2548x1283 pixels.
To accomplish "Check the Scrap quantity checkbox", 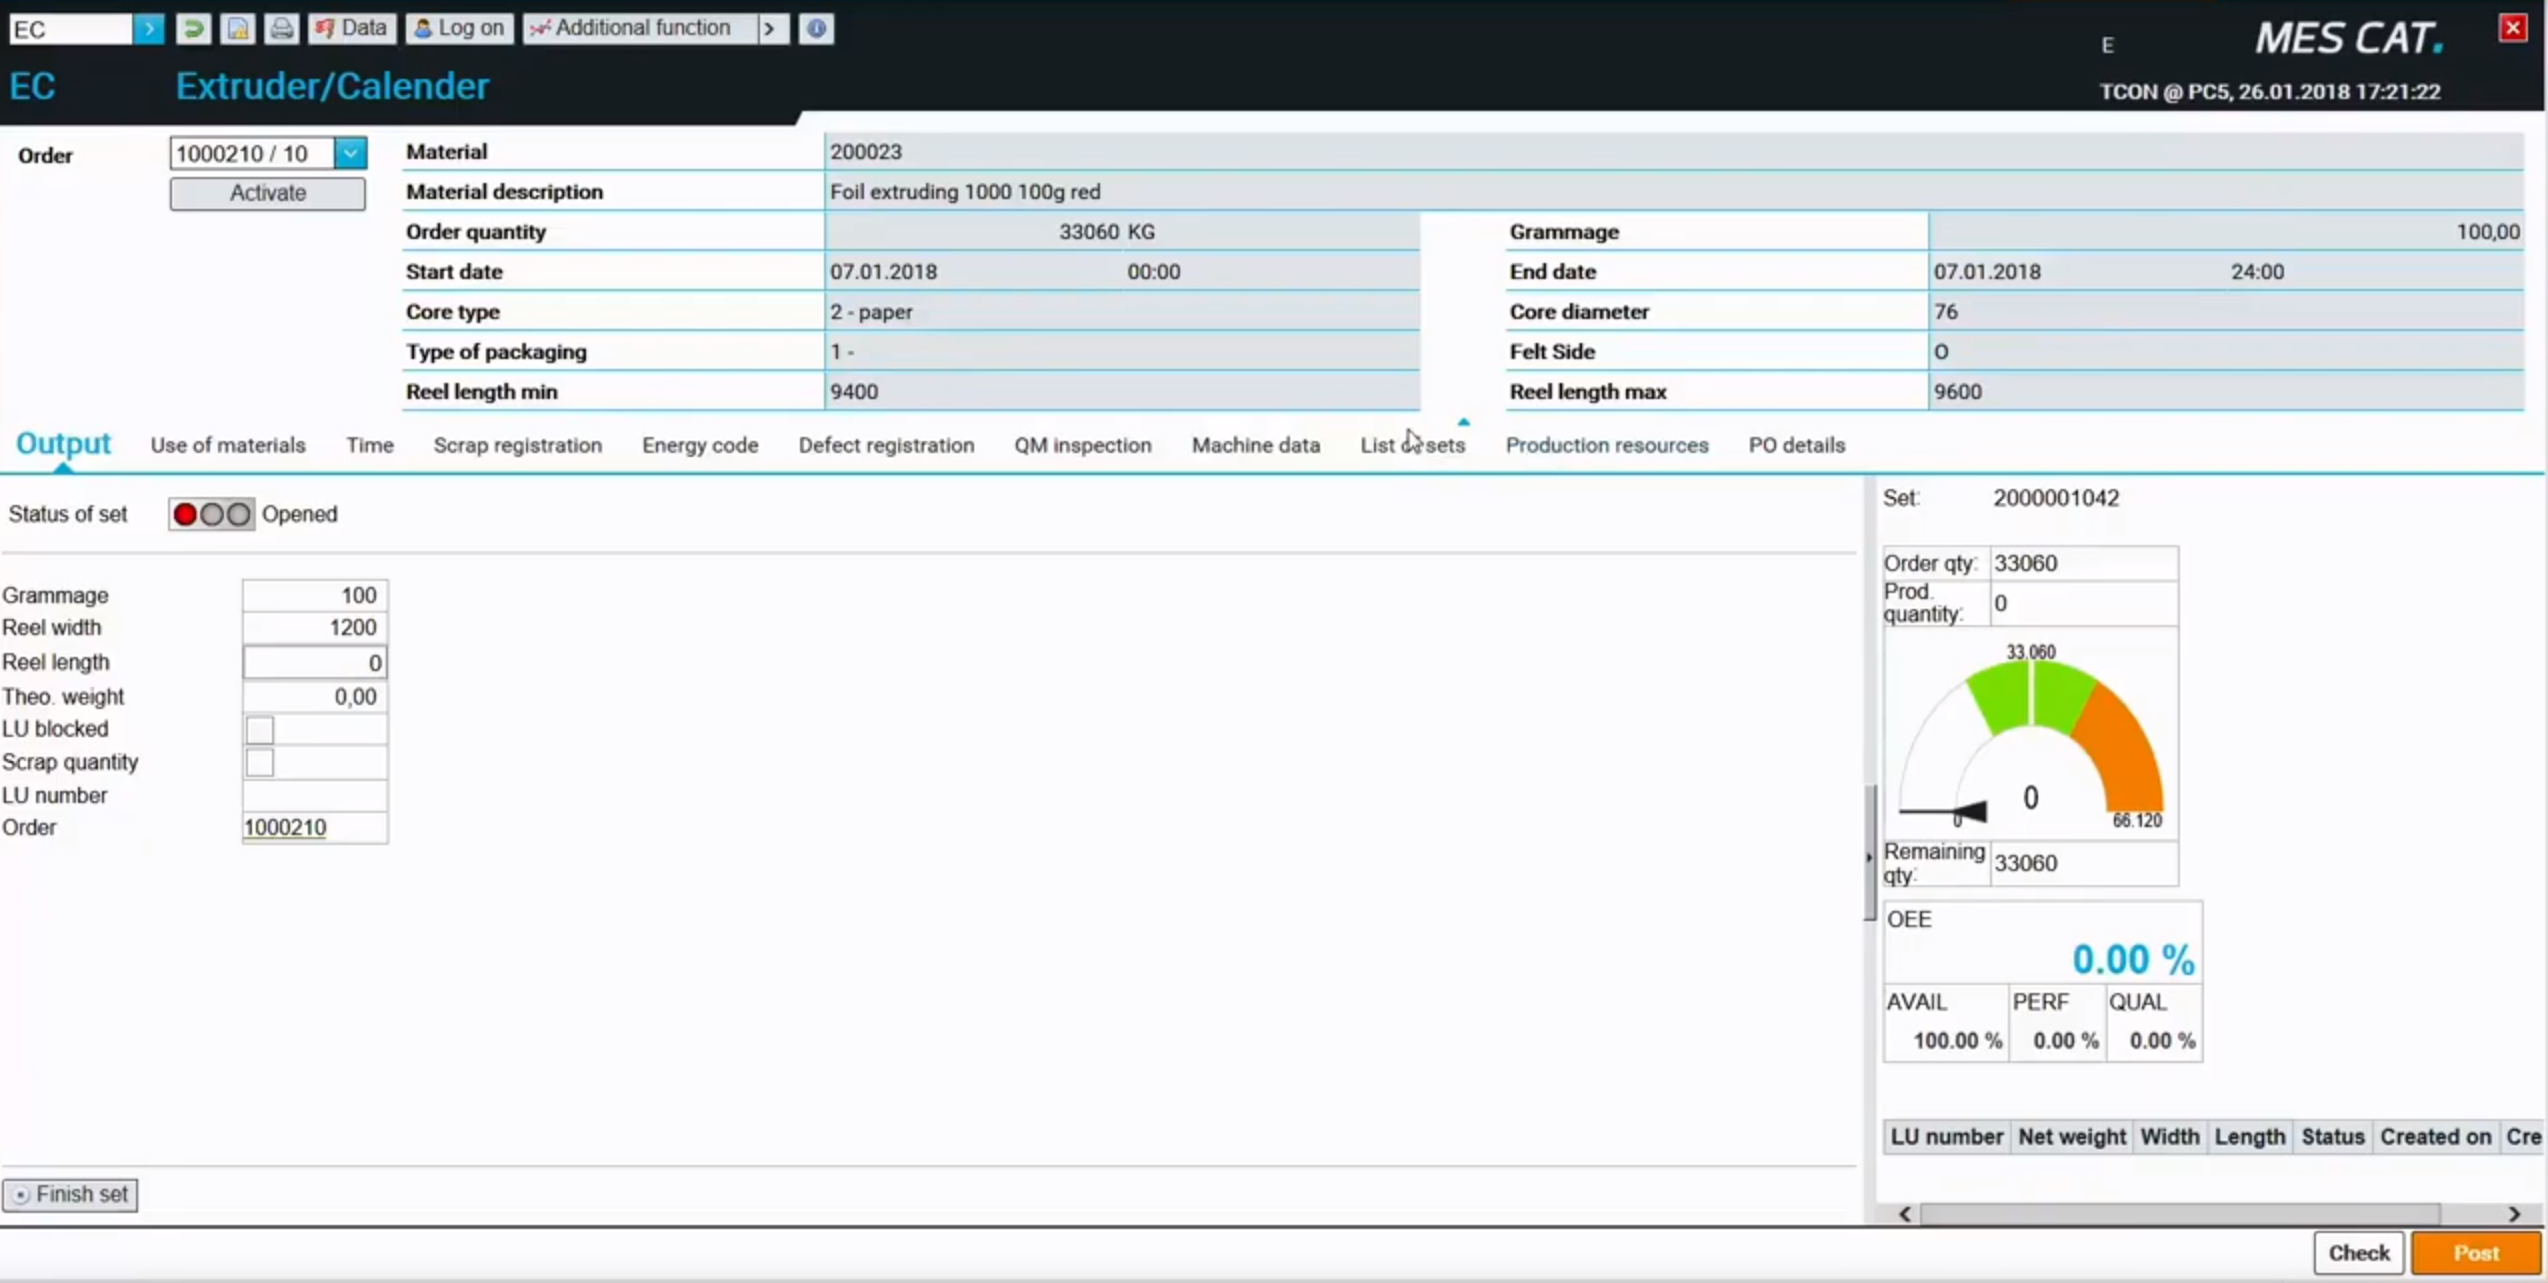I will tap(259, 762).
